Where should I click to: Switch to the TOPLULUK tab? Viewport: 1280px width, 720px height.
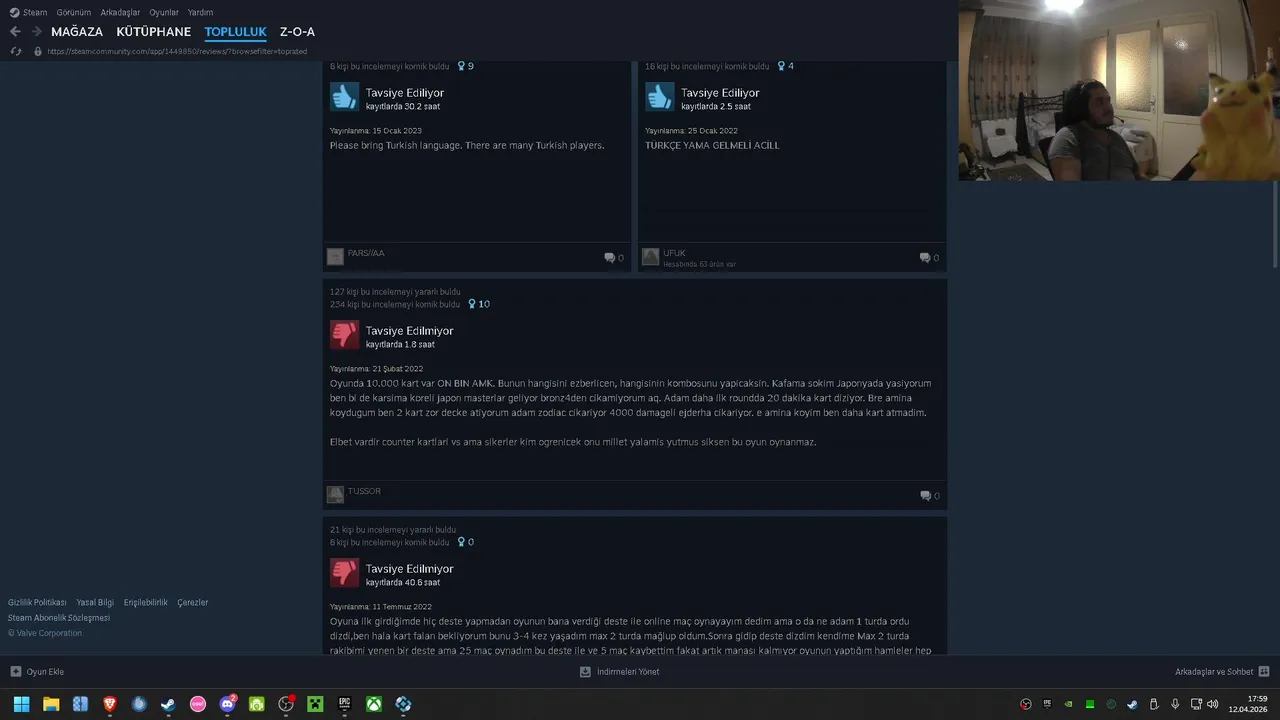pyautogui.click(x=235, y=32)
